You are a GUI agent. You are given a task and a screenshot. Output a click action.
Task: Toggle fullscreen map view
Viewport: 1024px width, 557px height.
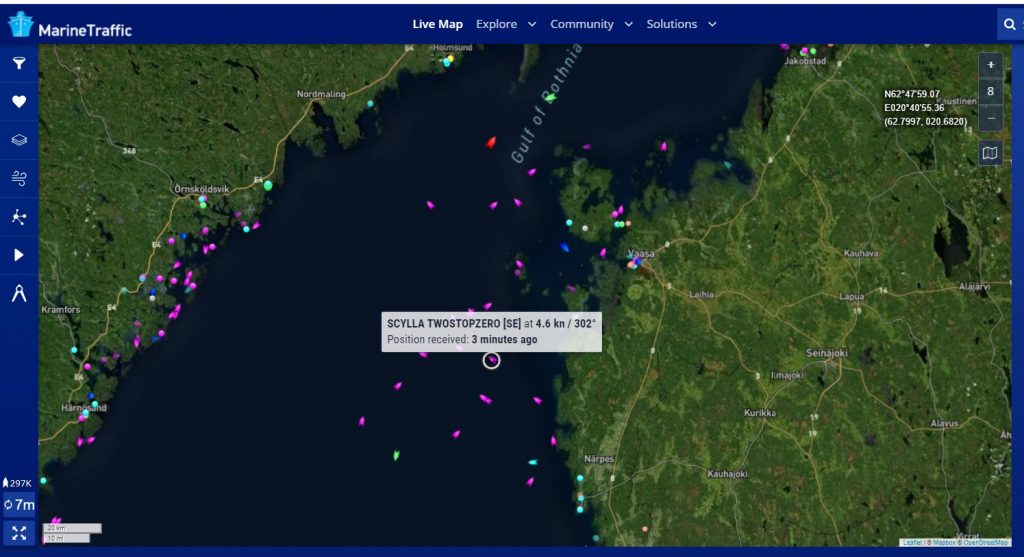(19, 532)
